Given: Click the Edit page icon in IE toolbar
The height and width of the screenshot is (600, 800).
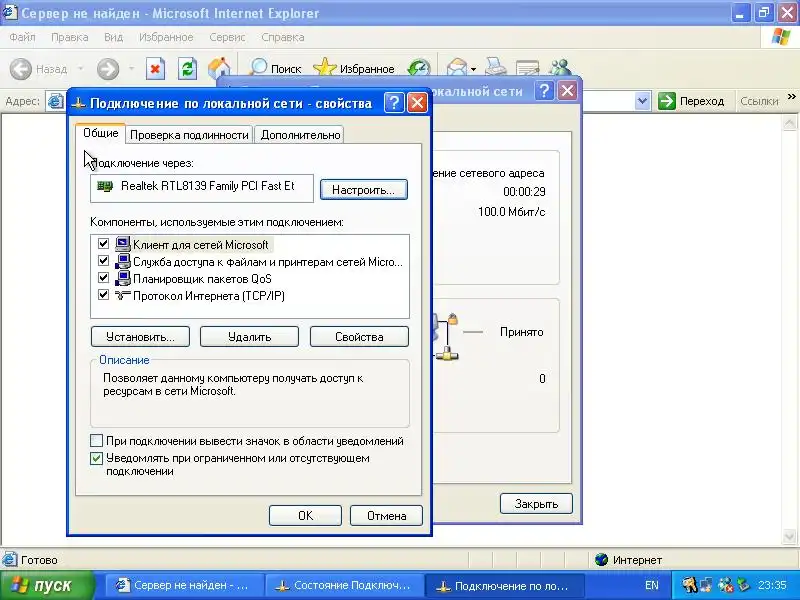Looking at the screenshot, I should (x=527, y=68).
